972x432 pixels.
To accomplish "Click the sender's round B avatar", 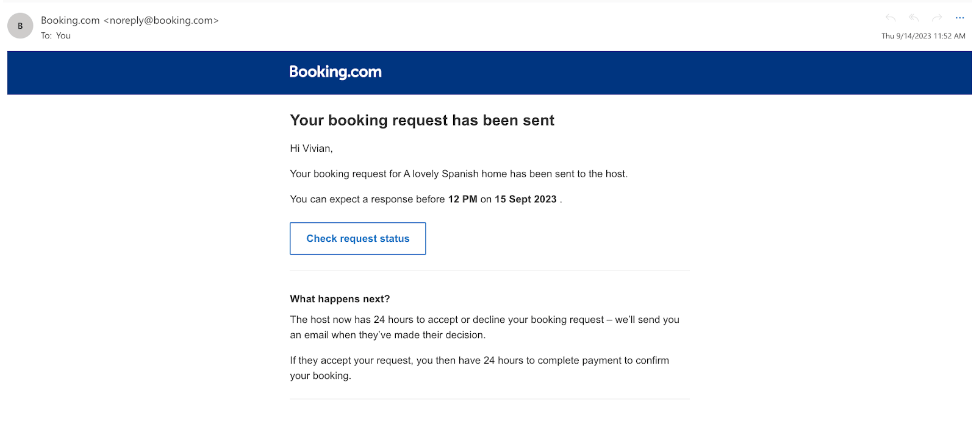I will (20, 26).
